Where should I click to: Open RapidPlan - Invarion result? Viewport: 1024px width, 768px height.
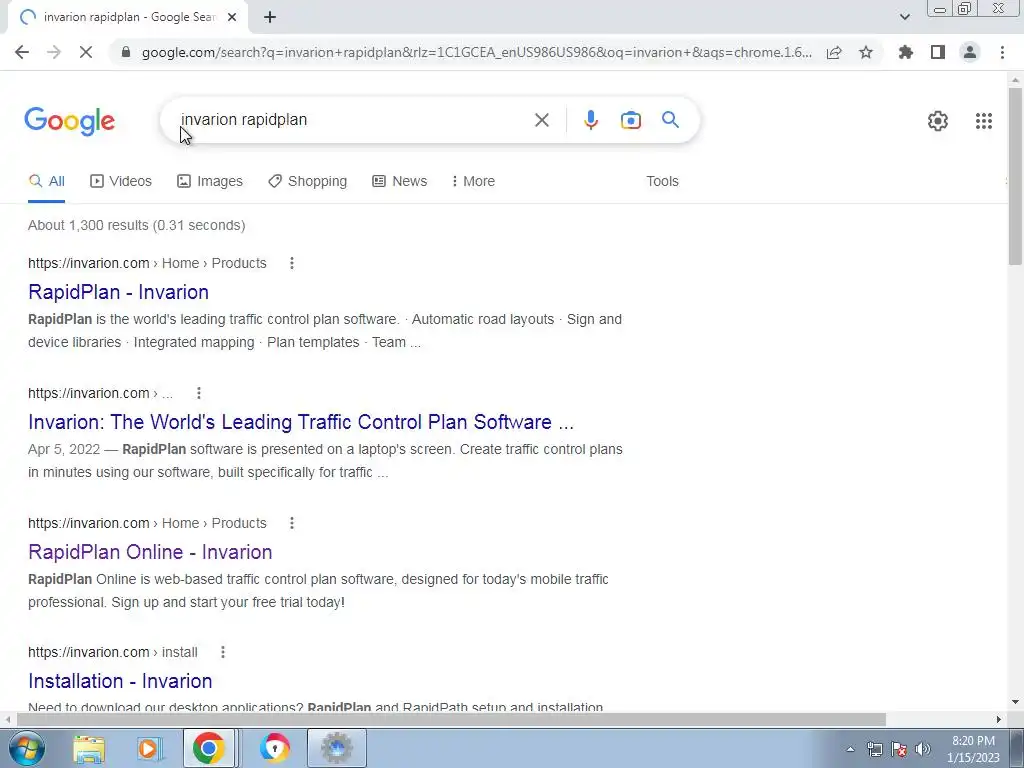(118, 292)
